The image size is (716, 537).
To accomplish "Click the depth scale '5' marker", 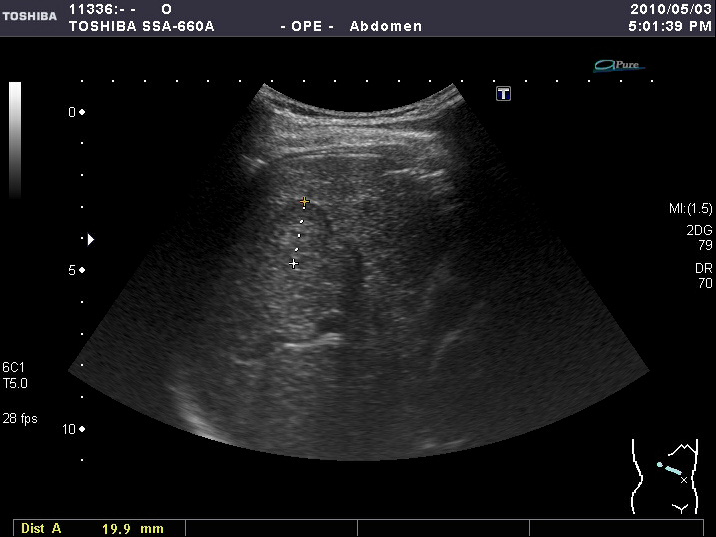I will click(76, 270).
